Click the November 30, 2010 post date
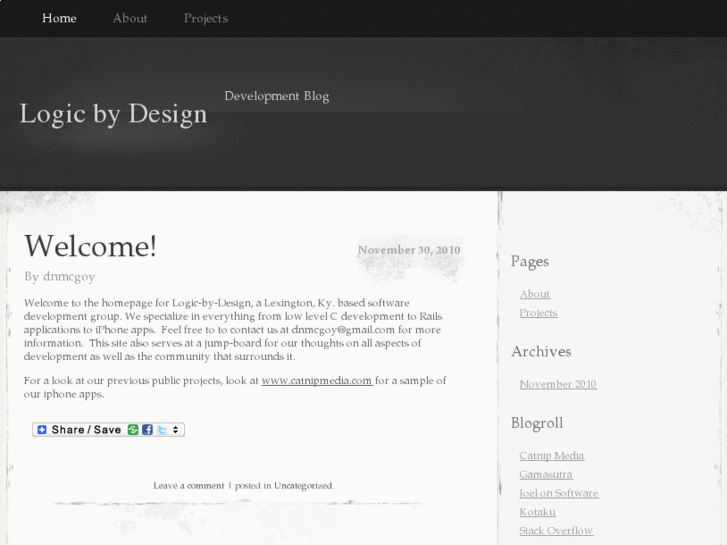 [409, 250]
